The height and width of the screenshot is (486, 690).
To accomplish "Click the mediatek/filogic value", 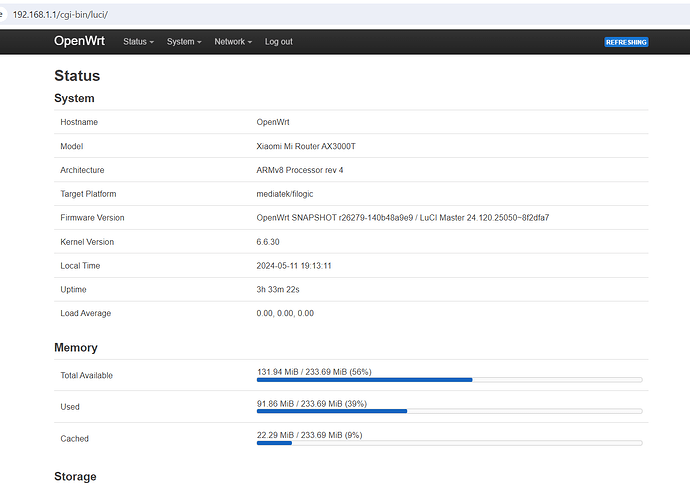I will tap(285, 194).
